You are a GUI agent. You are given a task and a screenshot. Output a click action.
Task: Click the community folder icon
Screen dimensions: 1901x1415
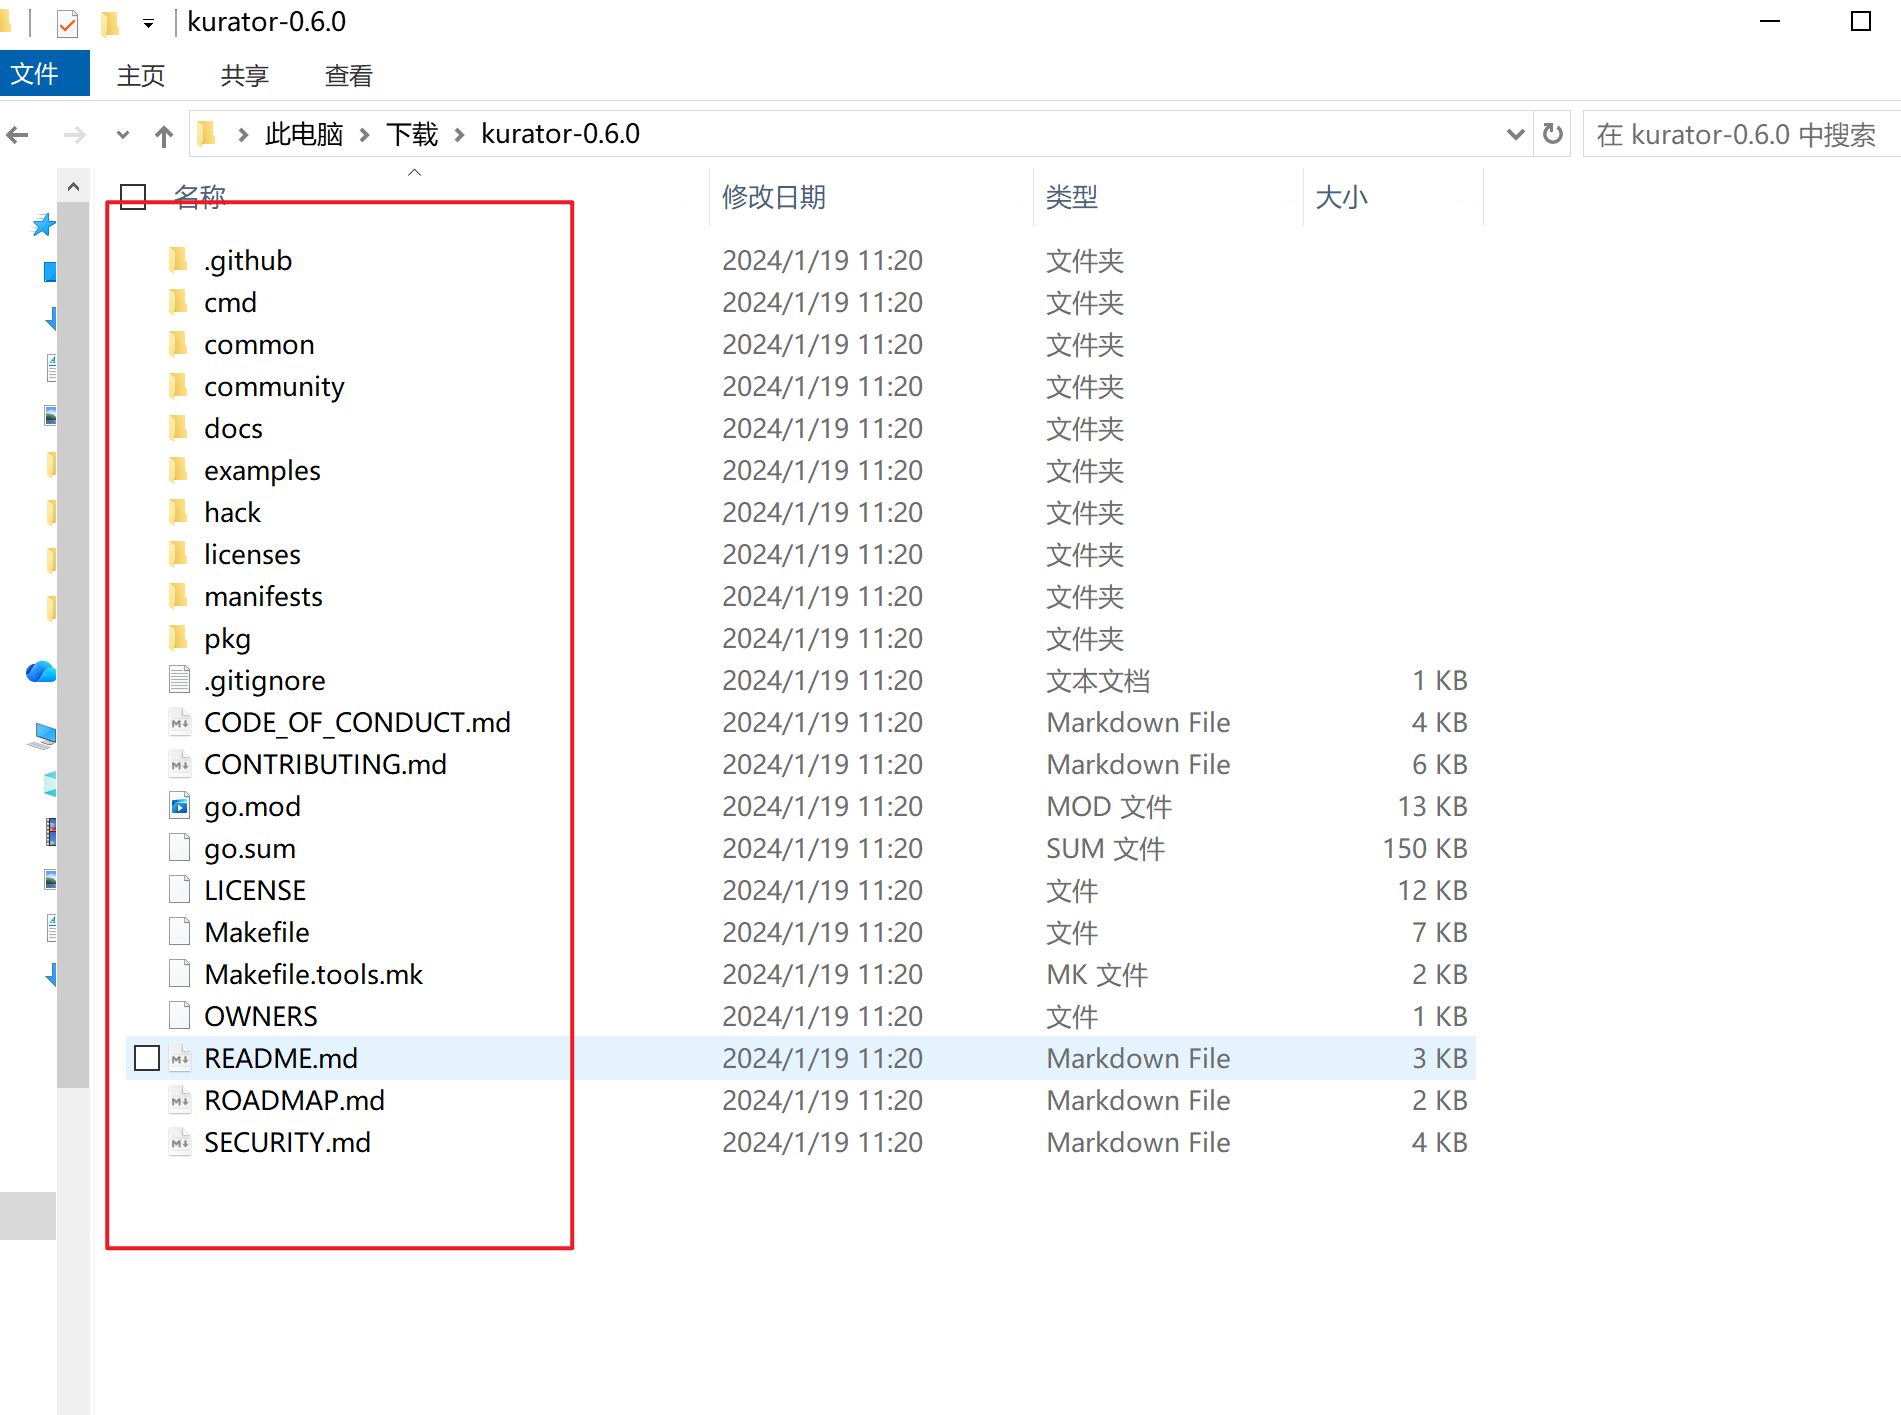[x=179, y=386]
